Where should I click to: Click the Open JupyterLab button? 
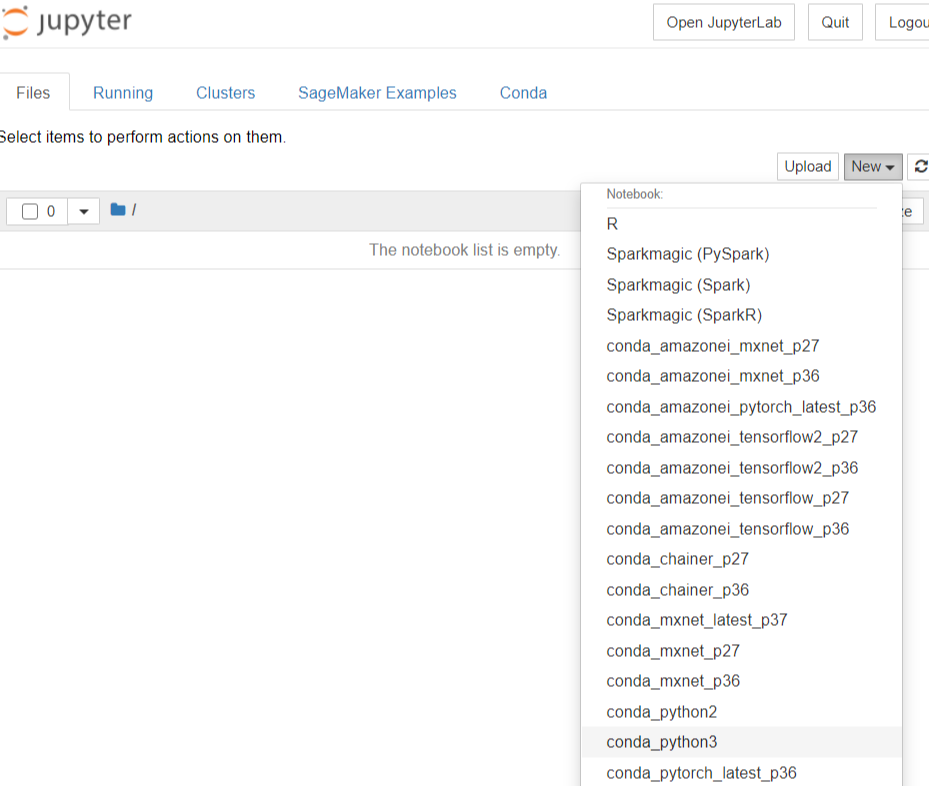[x=723, y=23]
